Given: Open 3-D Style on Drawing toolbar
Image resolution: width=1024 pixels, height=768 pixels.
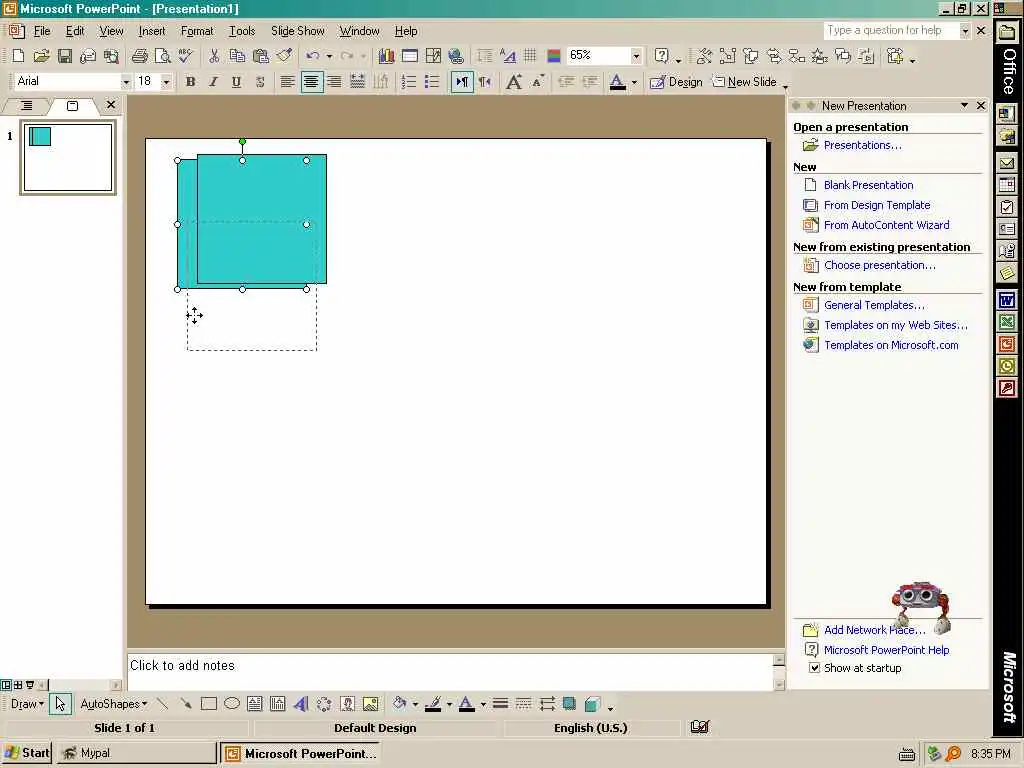Looking at the screenshot, I should [x=592, y=704].
